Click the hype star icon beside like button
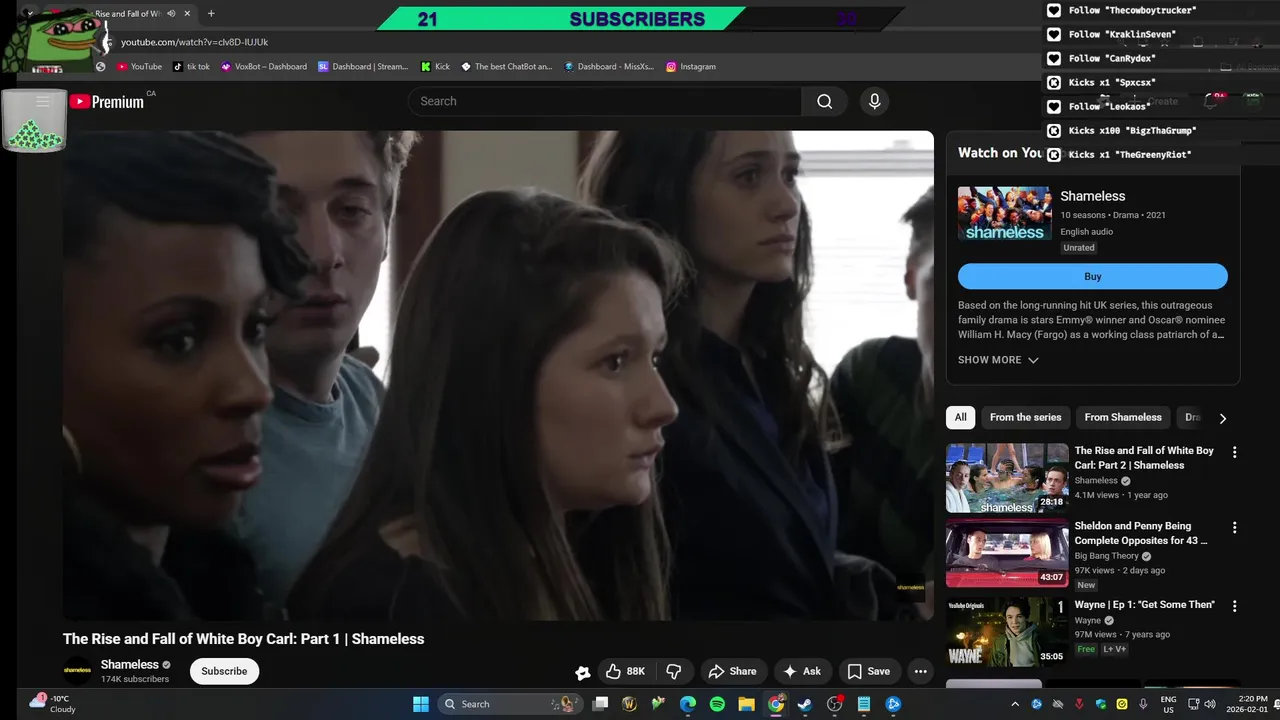Screen dimensions: 1280x720 pyautogui.click(x=582, y=673)
